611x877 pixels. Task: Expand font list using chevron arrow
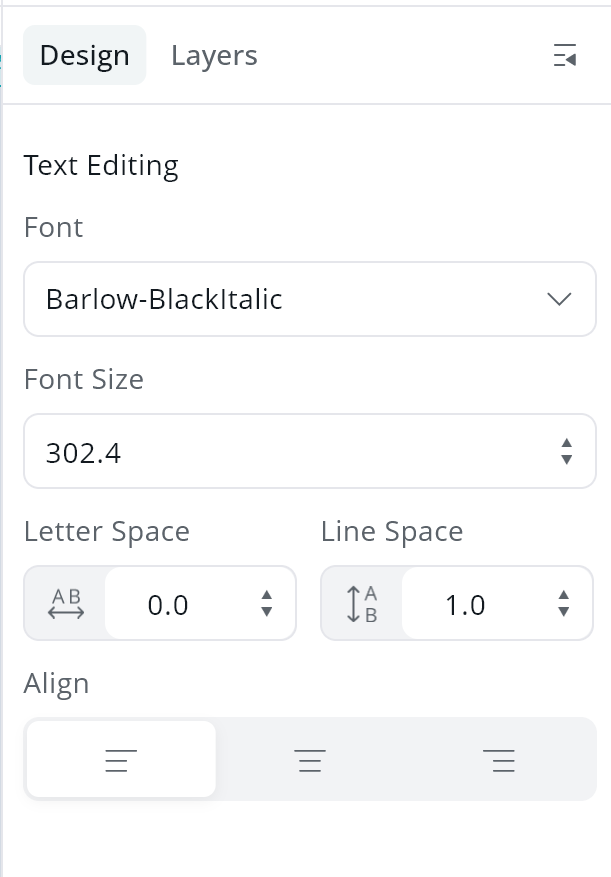pos(559,299)
